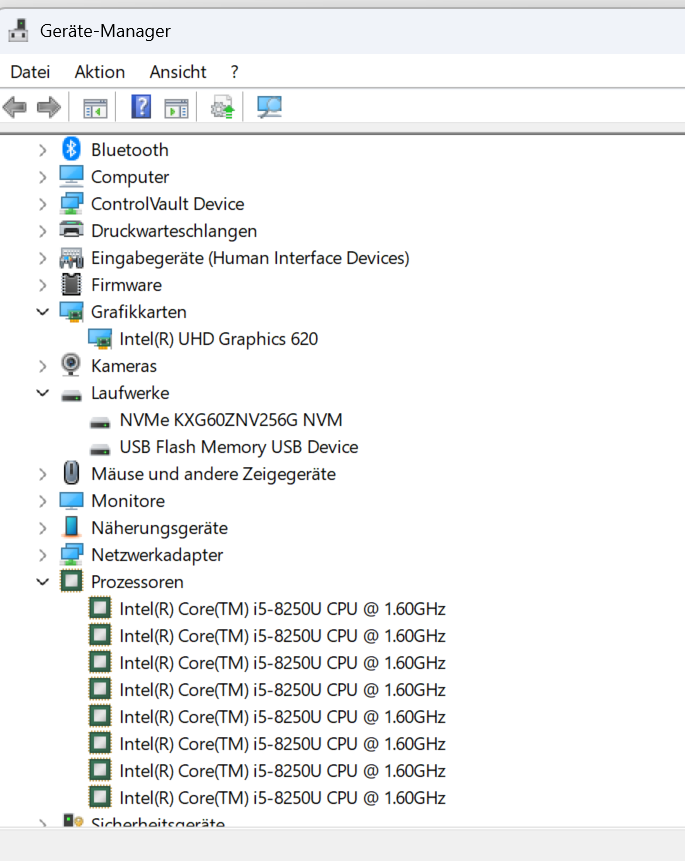Open the Datei menu

pos(30,72)
